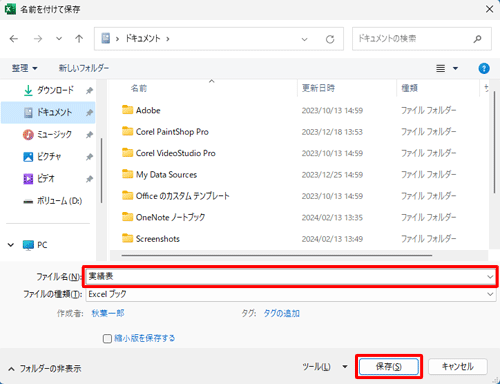The height and width of the screenshot is (384, 500).
Task: Open the view options dropdown arrow
Action: (455, 68)
